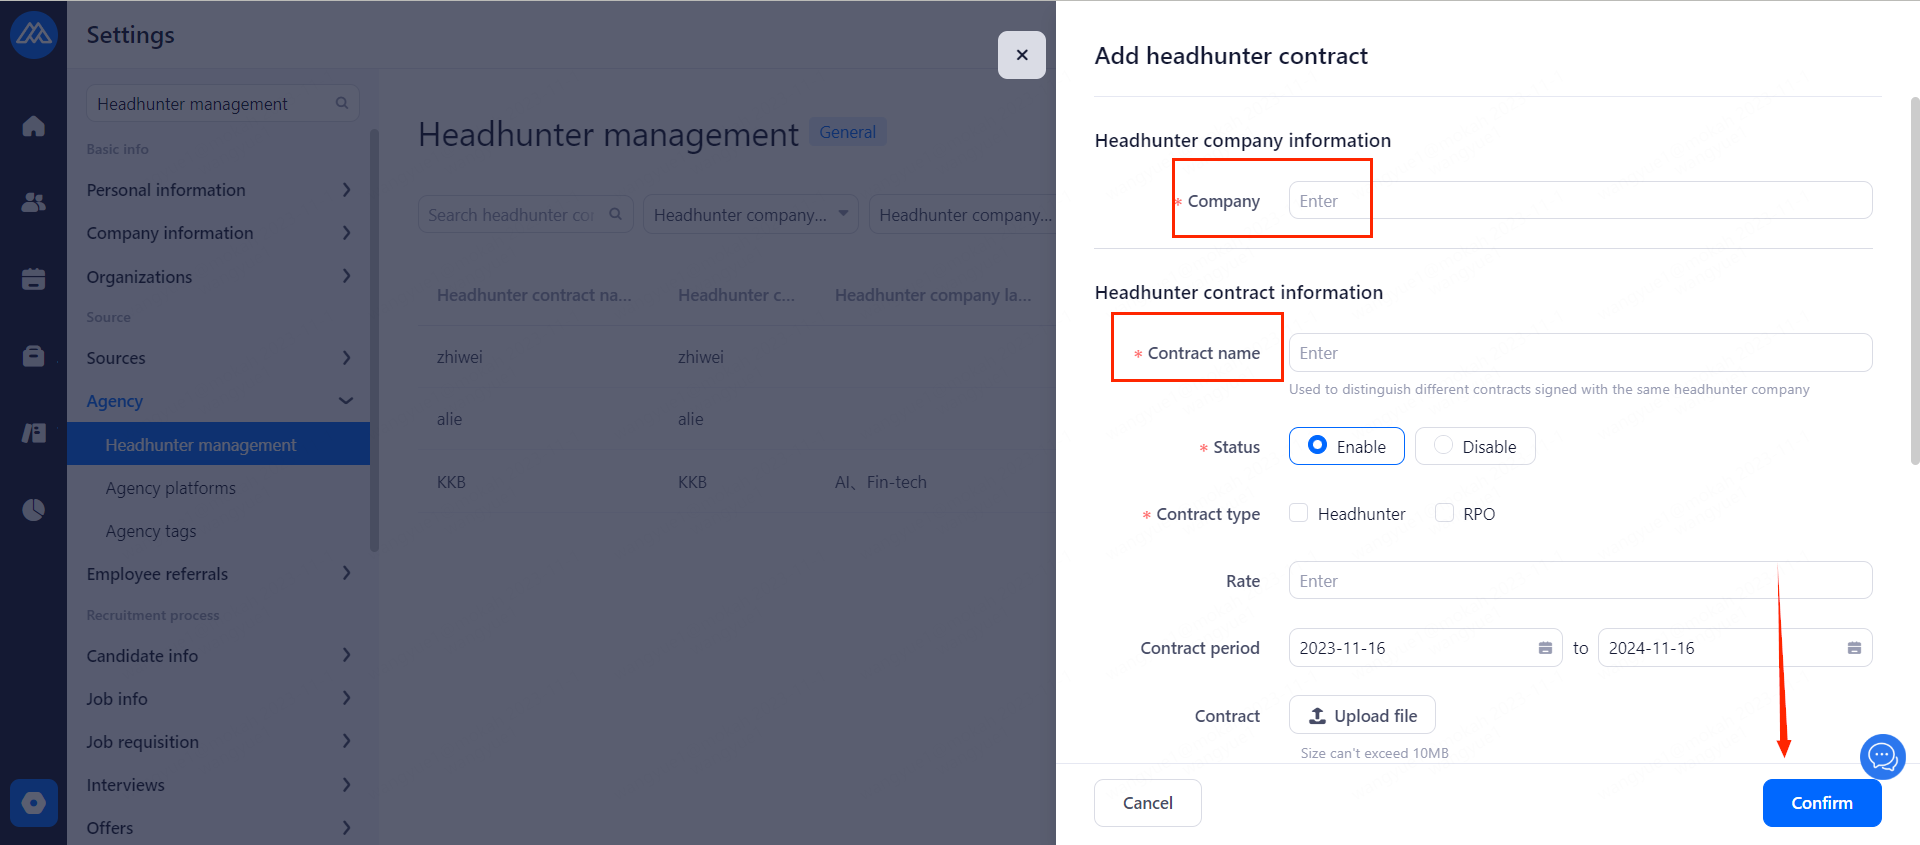Open Agency platforms settings page
Viewport: 1920px width, 845px height.
171,488
